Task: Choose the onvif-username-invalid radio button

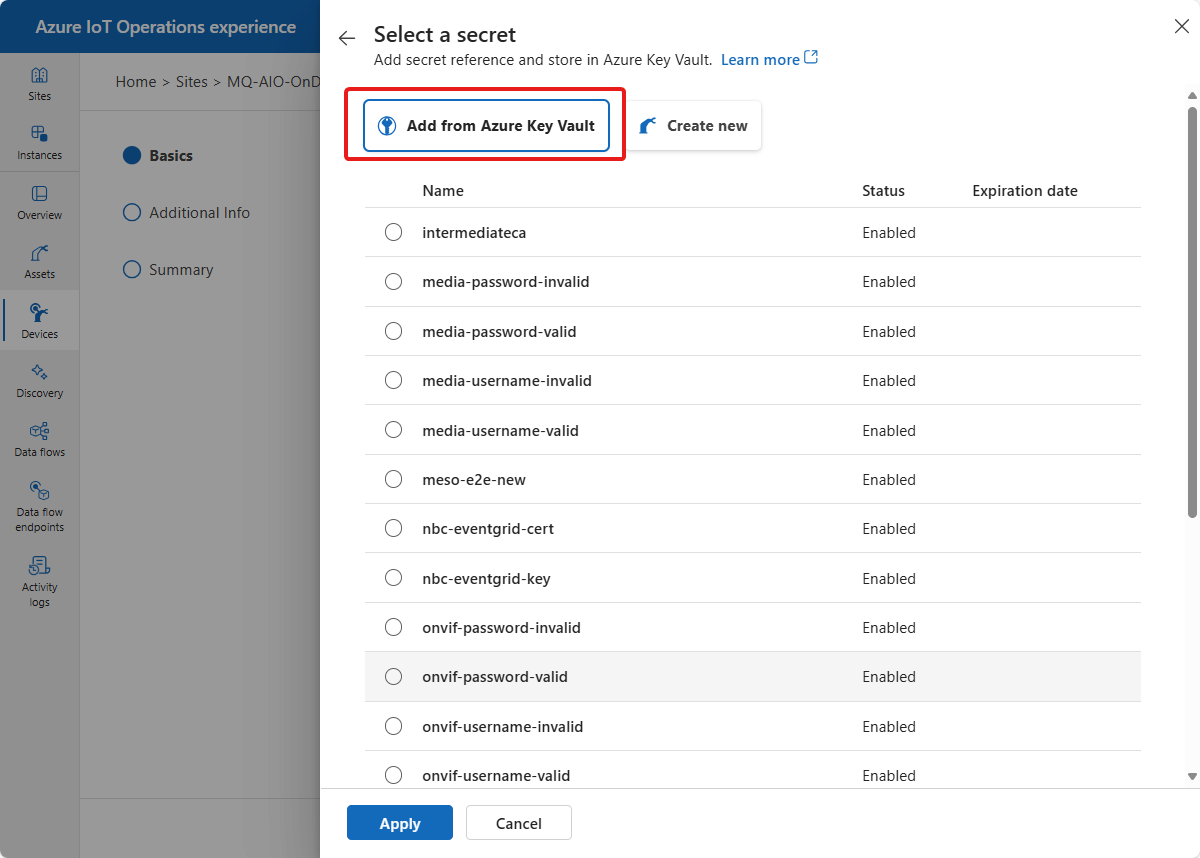Action: (393, 726)
